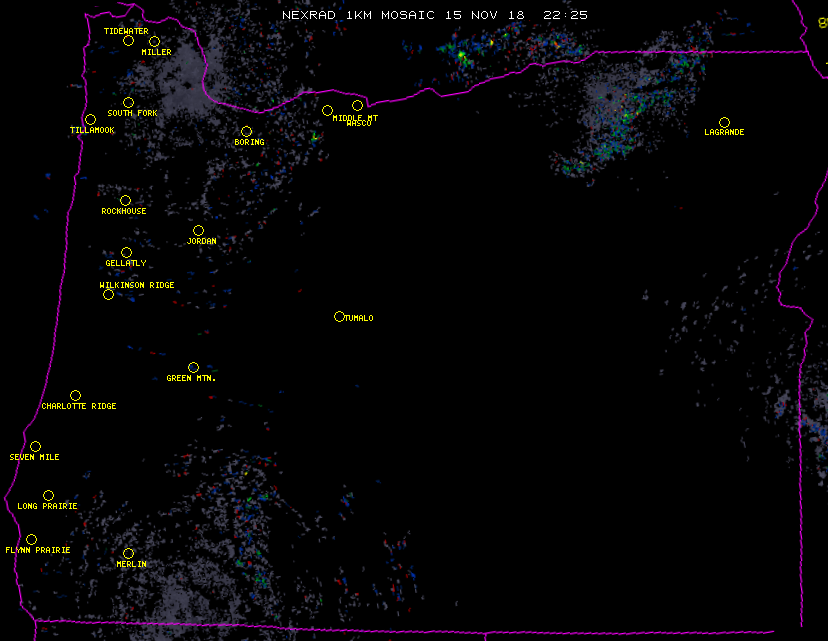This screenshot has height=641, width=828.
Task: Click the Rockhouse station circle marker
Action: pos(125,200)
